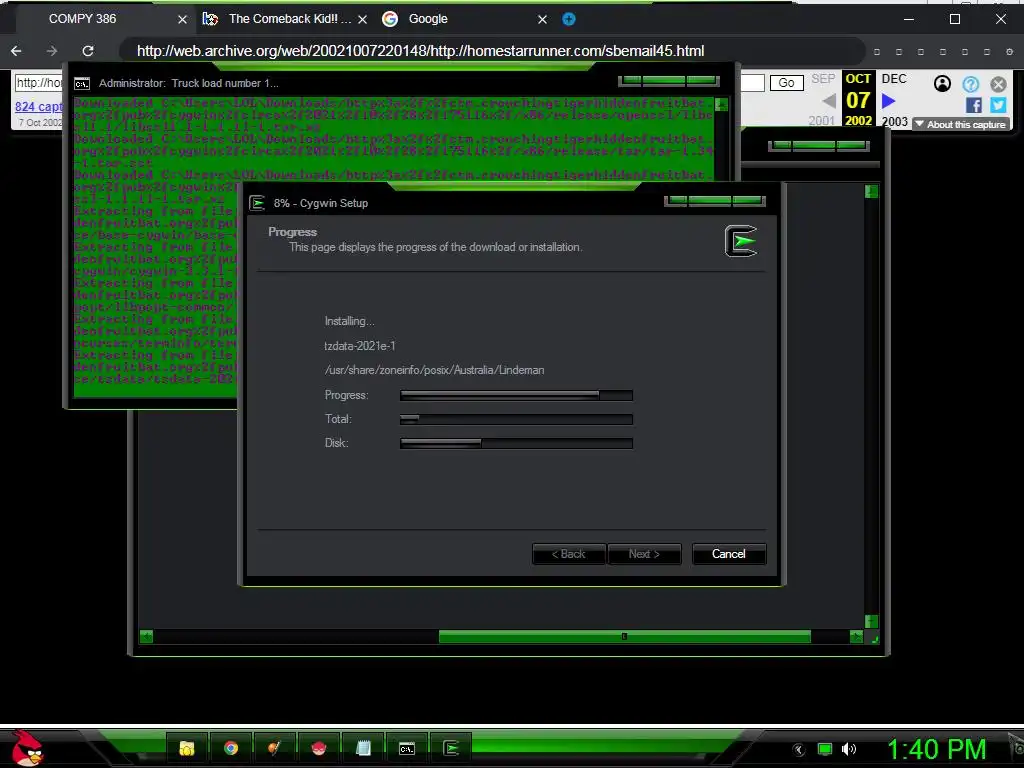Select the DEC month capture
1024x768 pixels.
pos(894,79)
